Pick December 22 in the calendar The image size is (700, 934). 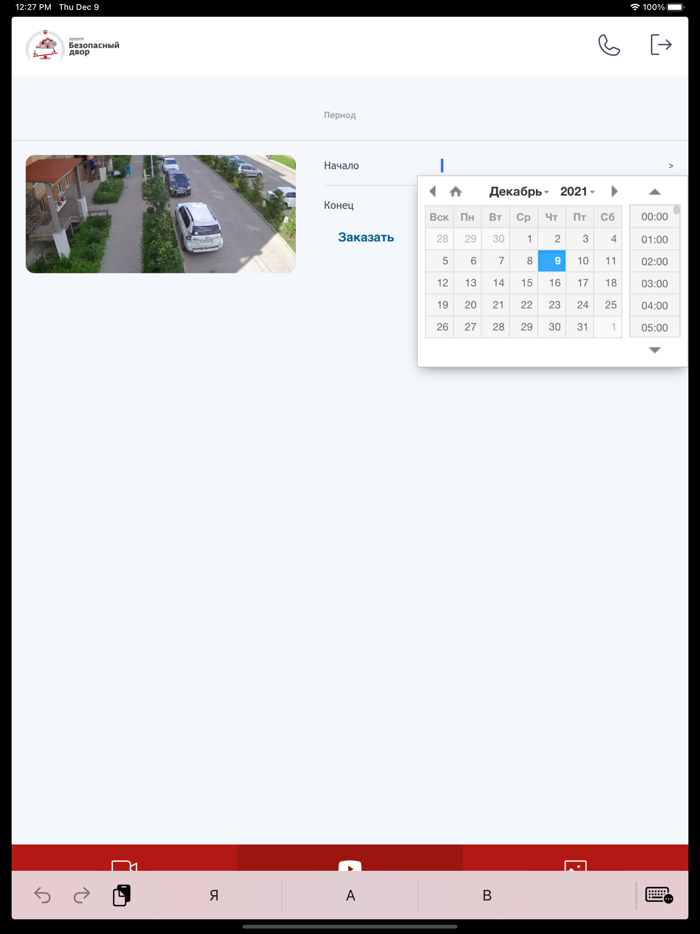tap(524, 305)
